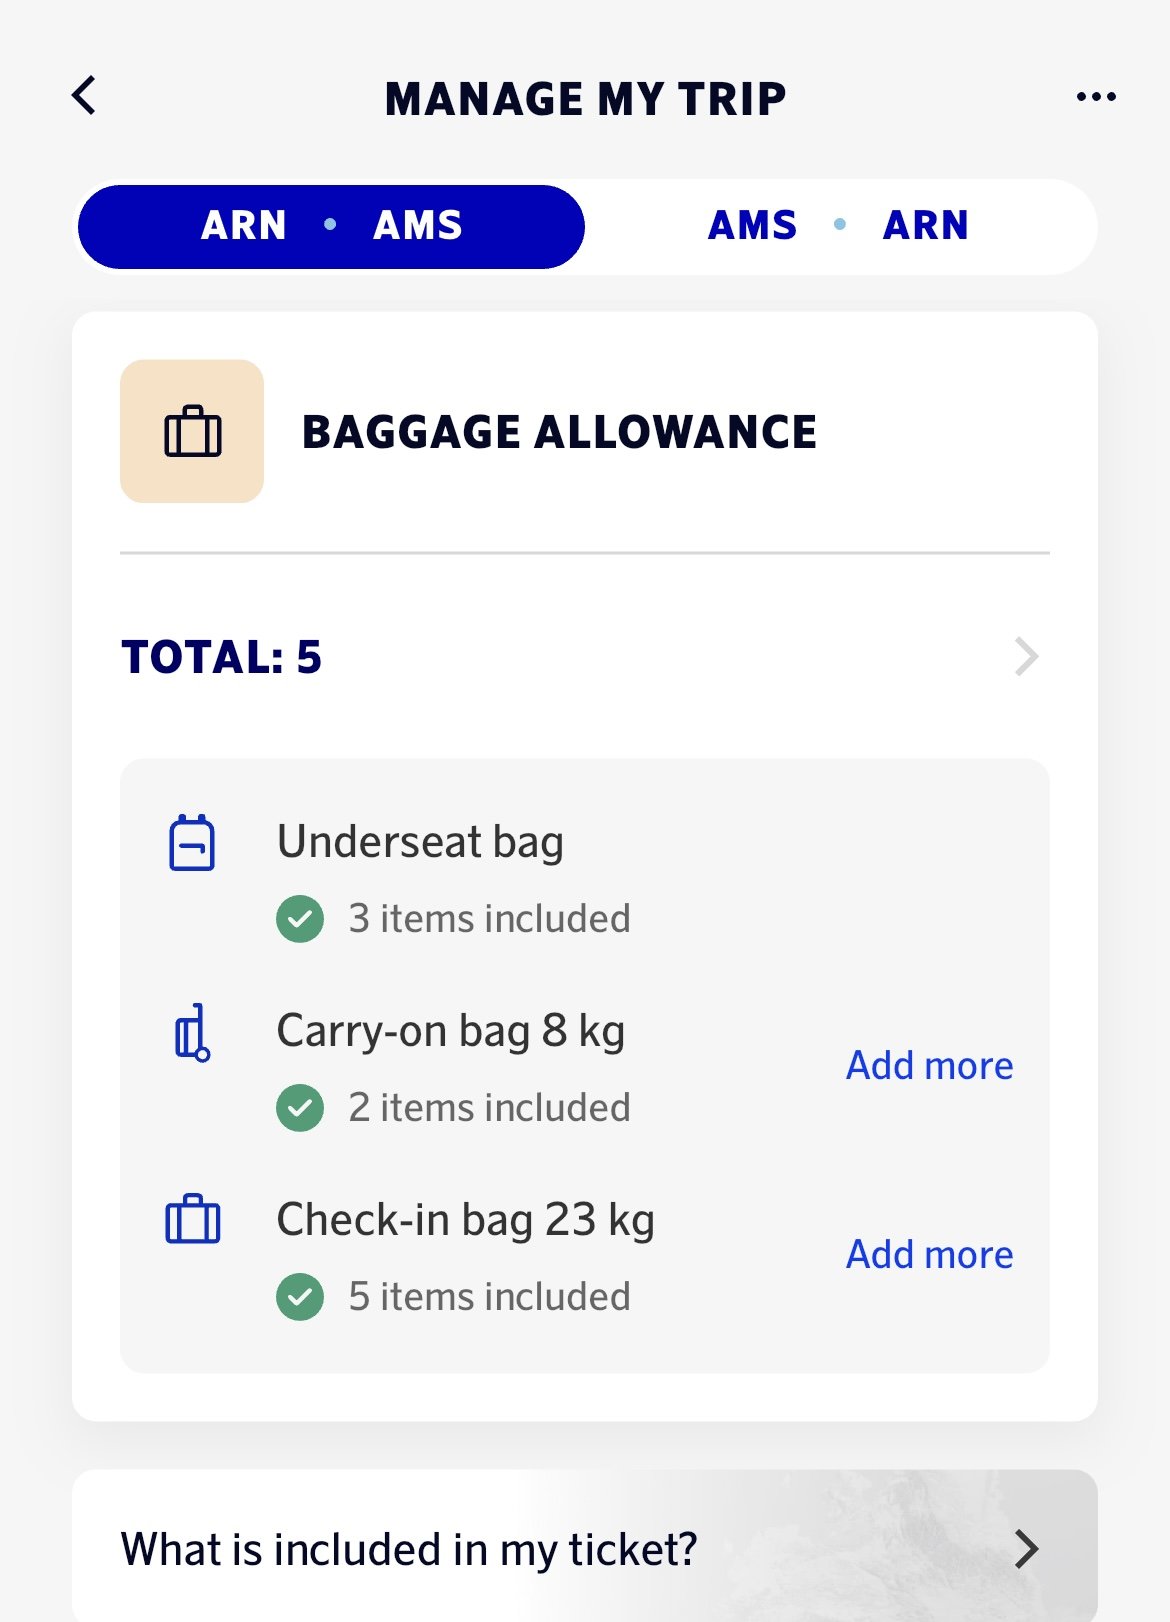The image size is (1170, 1622).
Task: Add more Carry-on bag 8 kg items
Action: tap(929, 1066)
